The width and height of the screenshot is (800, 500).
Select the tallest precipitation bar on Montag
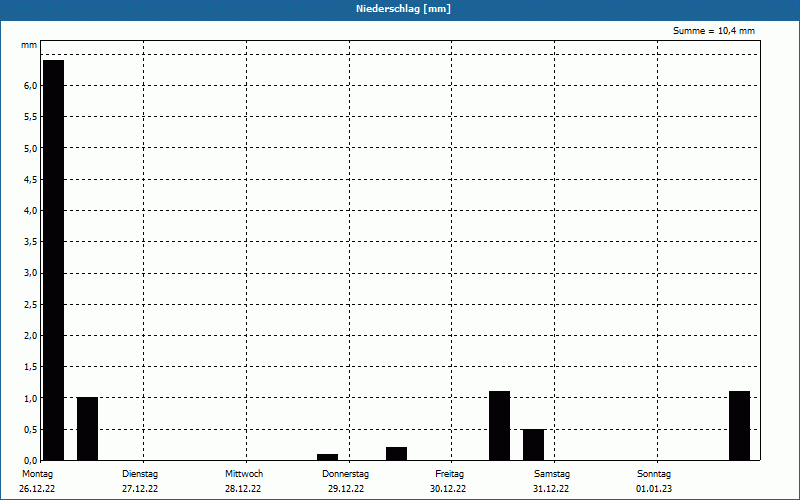pyautogui.click(x=54, y=260)
